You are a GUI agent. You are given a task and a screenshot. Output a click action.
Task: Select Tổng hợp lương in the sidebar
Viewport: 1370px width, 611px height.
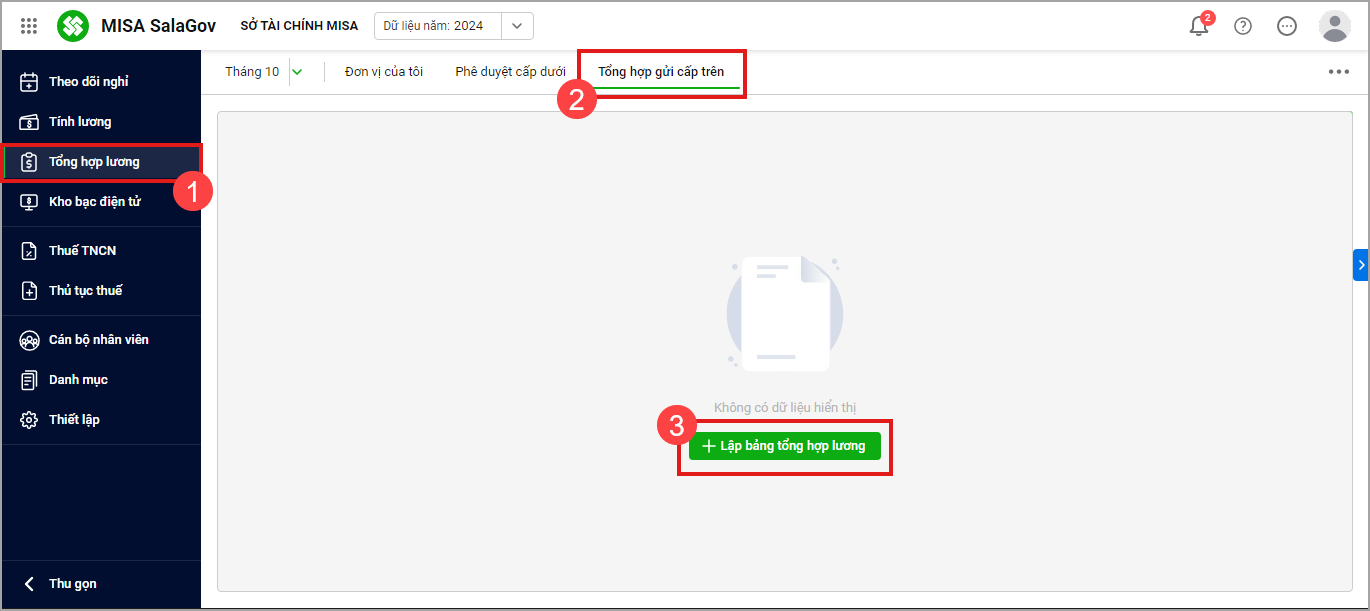pyautogui.click(x=94, y=162)
